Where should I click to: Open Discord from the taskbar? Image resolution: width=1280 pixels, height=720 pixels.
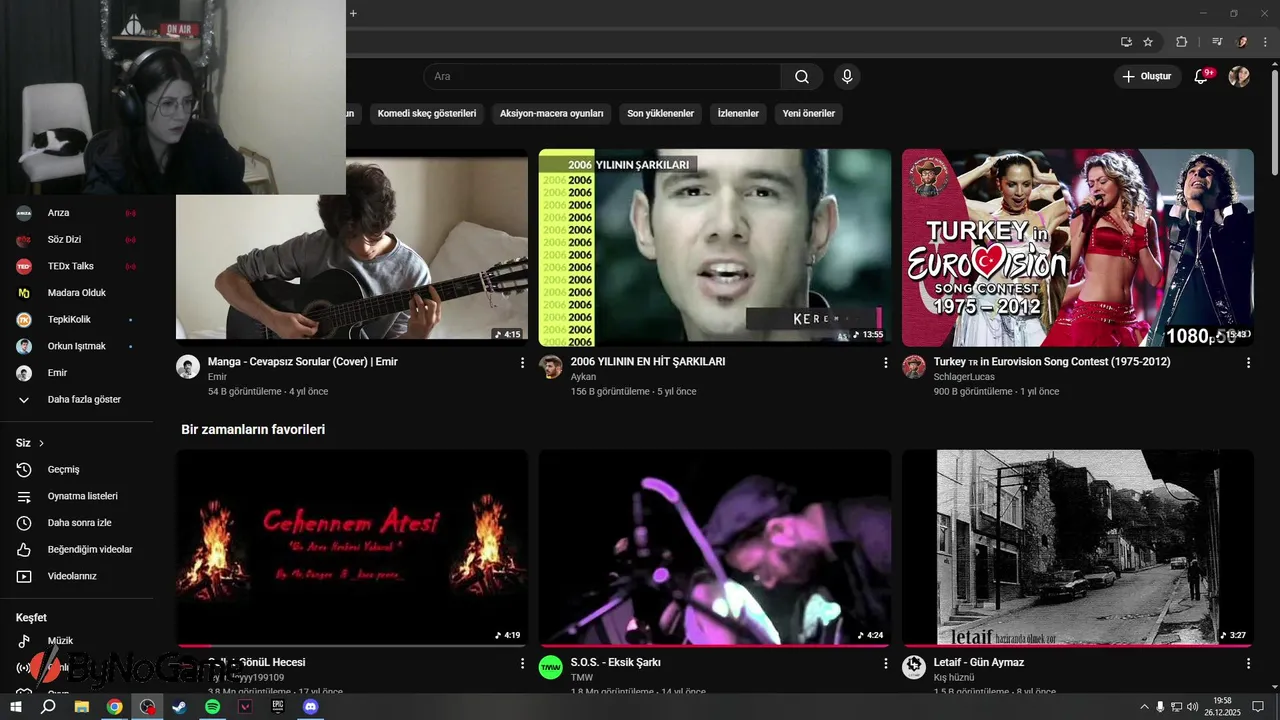[311, 707]
